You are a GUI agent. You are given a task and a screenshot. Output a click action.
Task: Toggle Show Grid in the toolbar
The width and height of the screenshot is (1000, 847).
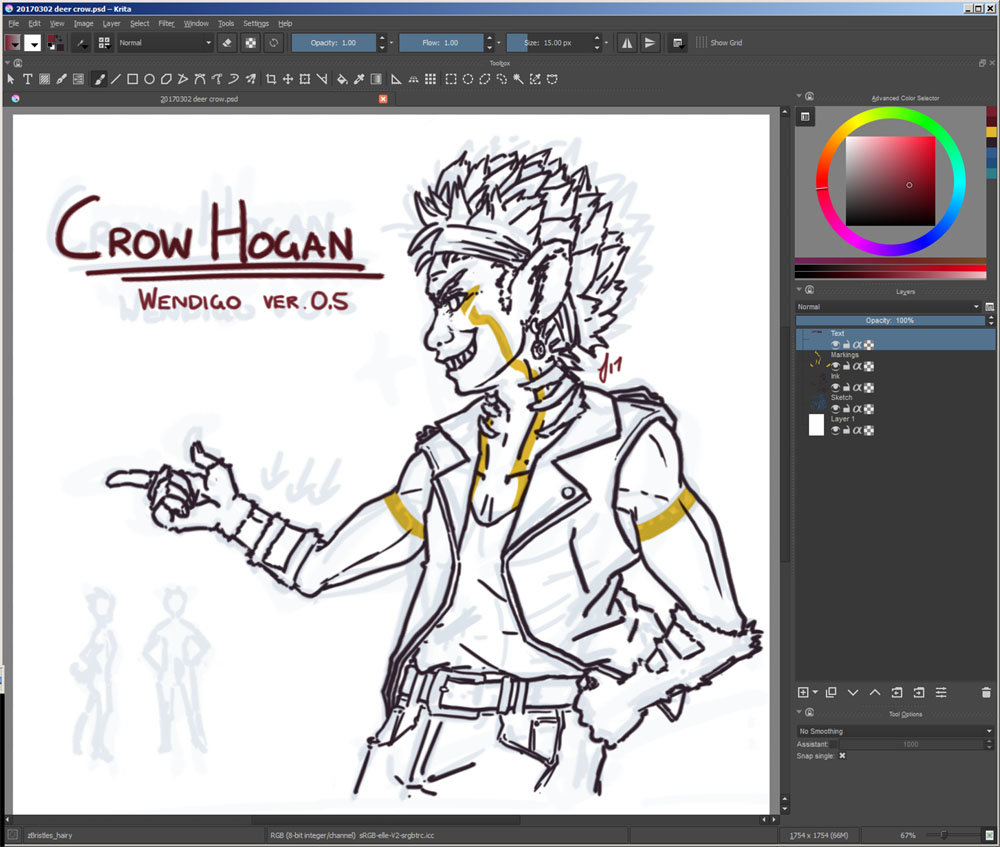[719, 43]
